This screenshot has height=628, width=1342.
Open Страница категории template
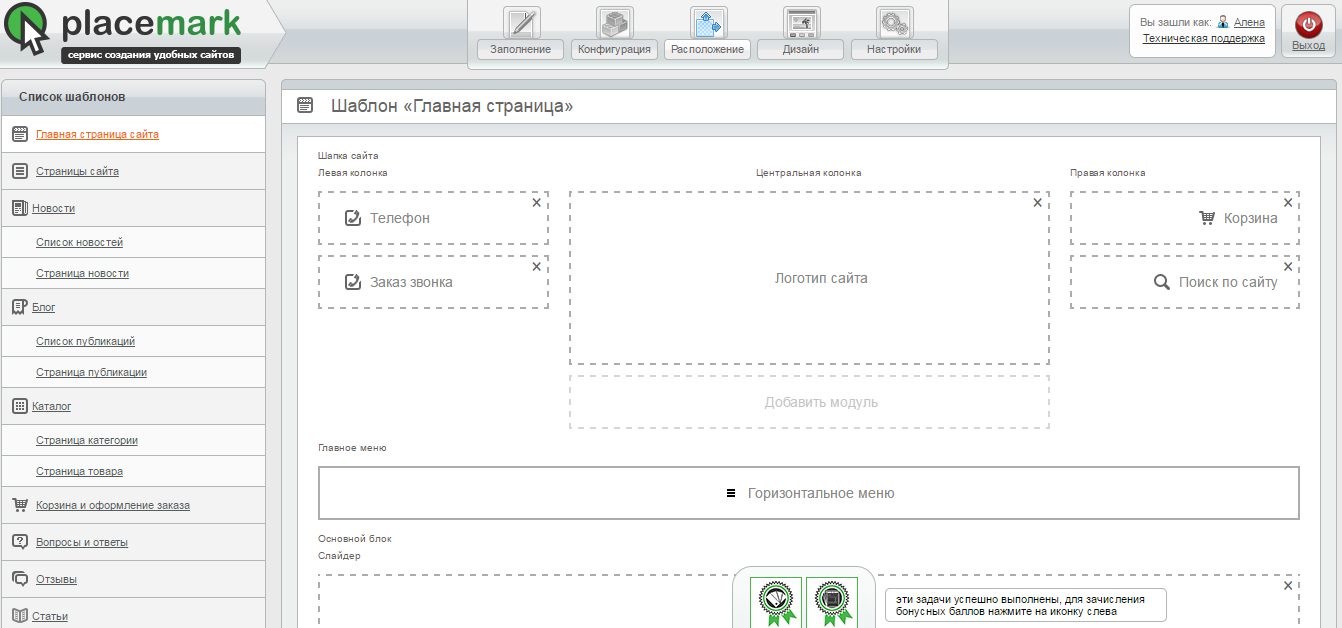(87, 441)
